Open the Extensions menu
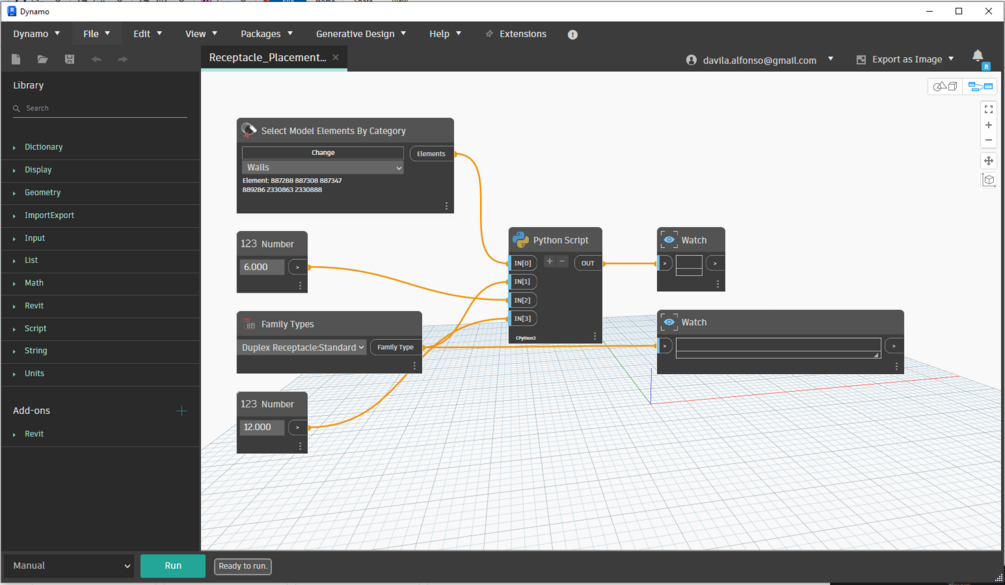Viewport: 1005px width, 585px height. [516, 34]
